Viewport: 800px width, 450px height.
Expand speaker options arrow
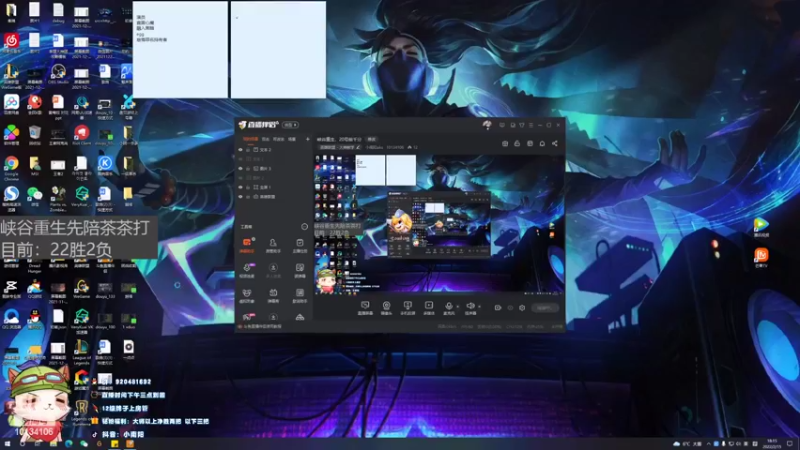click(x=479, y=307)
